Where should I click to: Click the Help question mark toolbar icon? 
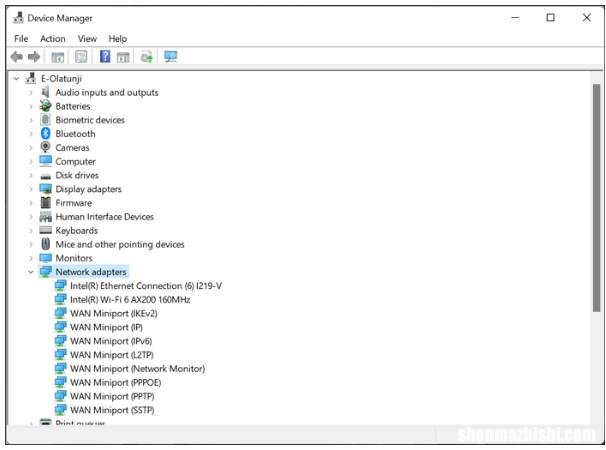coord(105,56)
